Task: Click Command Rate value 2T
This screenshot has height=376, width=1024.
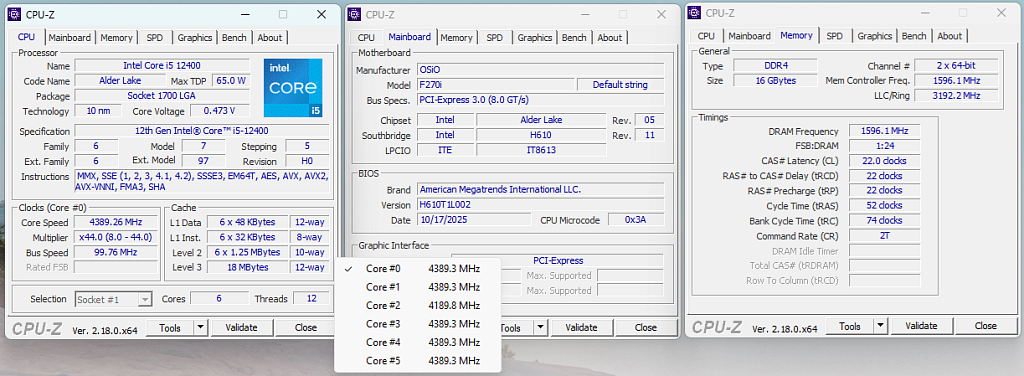Action: (x=885, y=236)
